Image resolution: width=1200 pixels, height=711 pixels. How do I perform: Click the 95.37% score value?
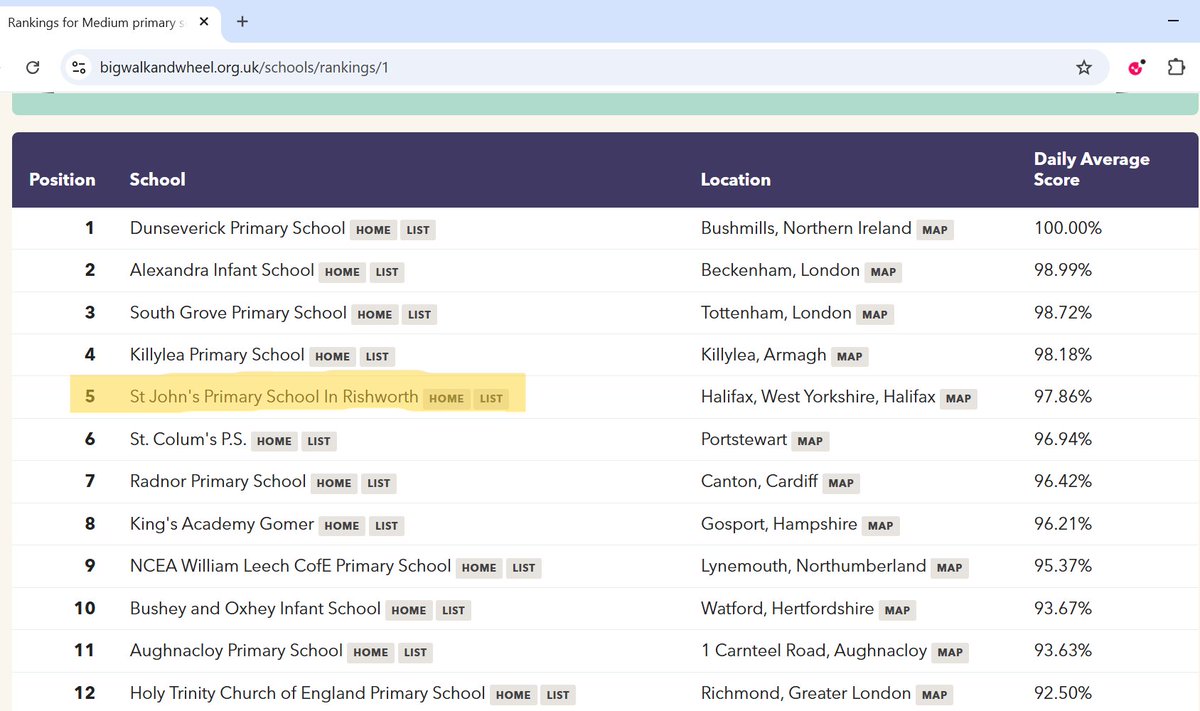[x=1063, y=565]
